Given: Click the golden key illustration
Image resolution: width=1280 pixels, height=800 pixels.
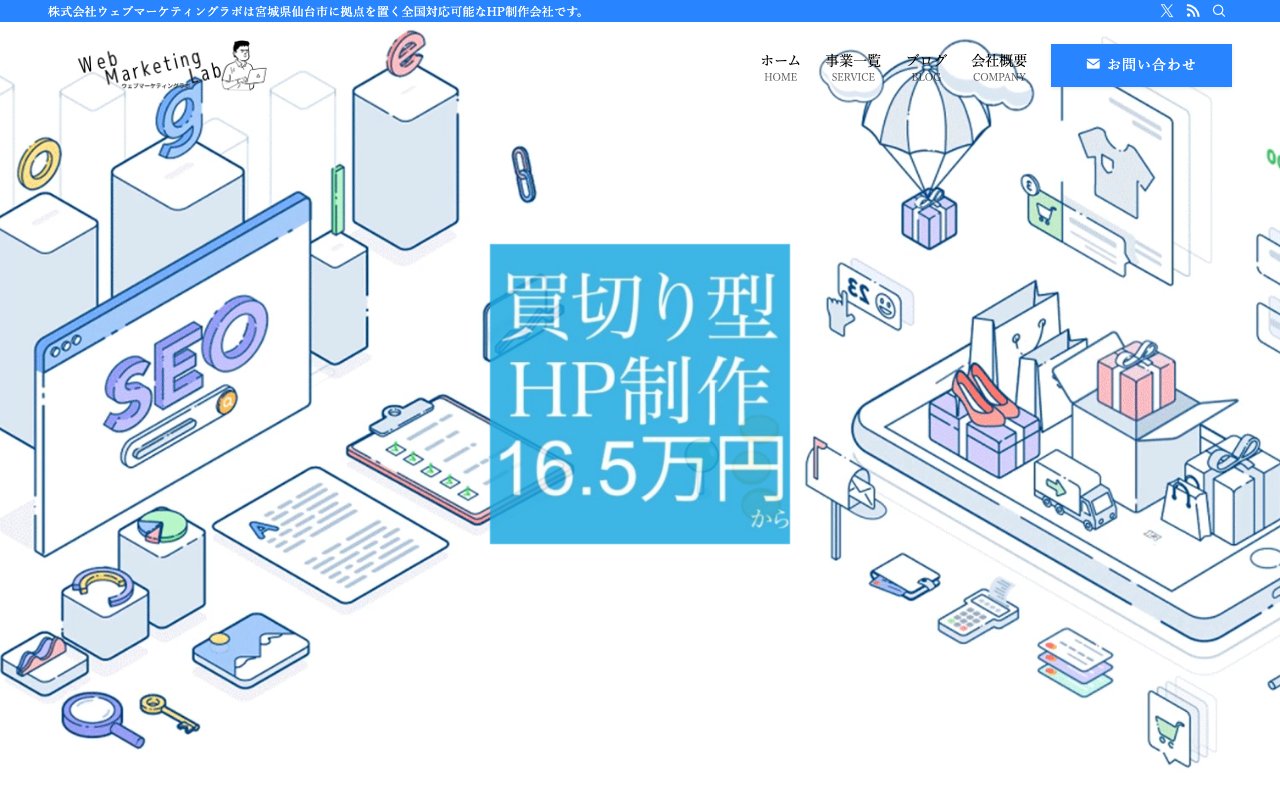Looking at the screenshot, I should pyautogui.click(x=168, y=712).
